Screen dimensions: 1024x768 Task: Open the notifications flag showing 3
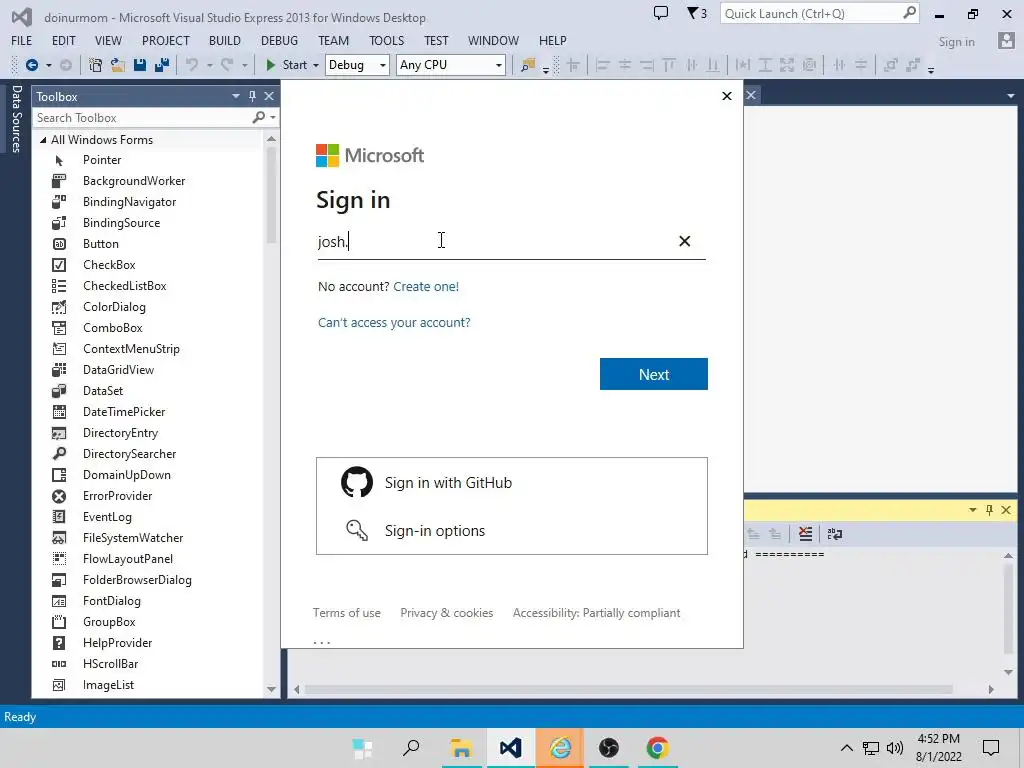[x=697, y=13]
